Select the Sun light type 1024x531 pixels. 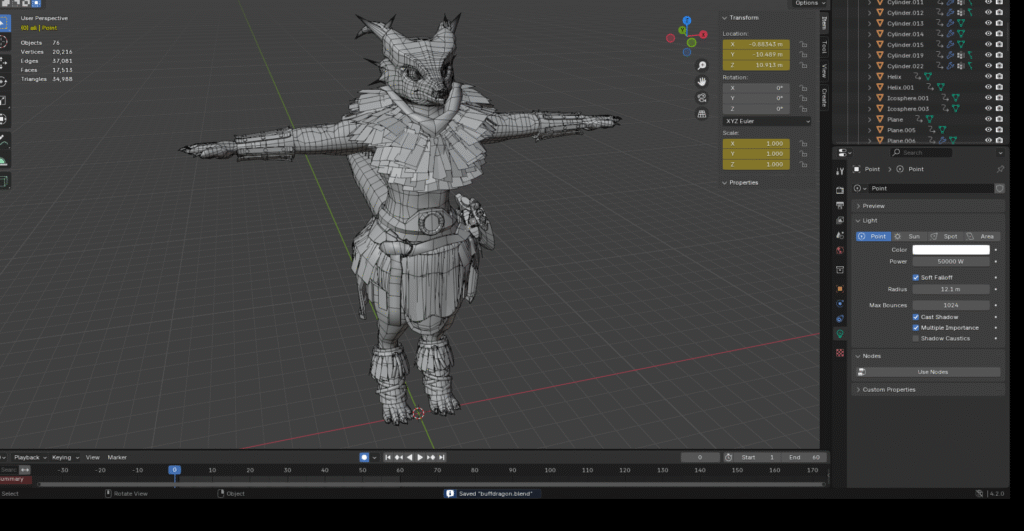pos(909,236)
